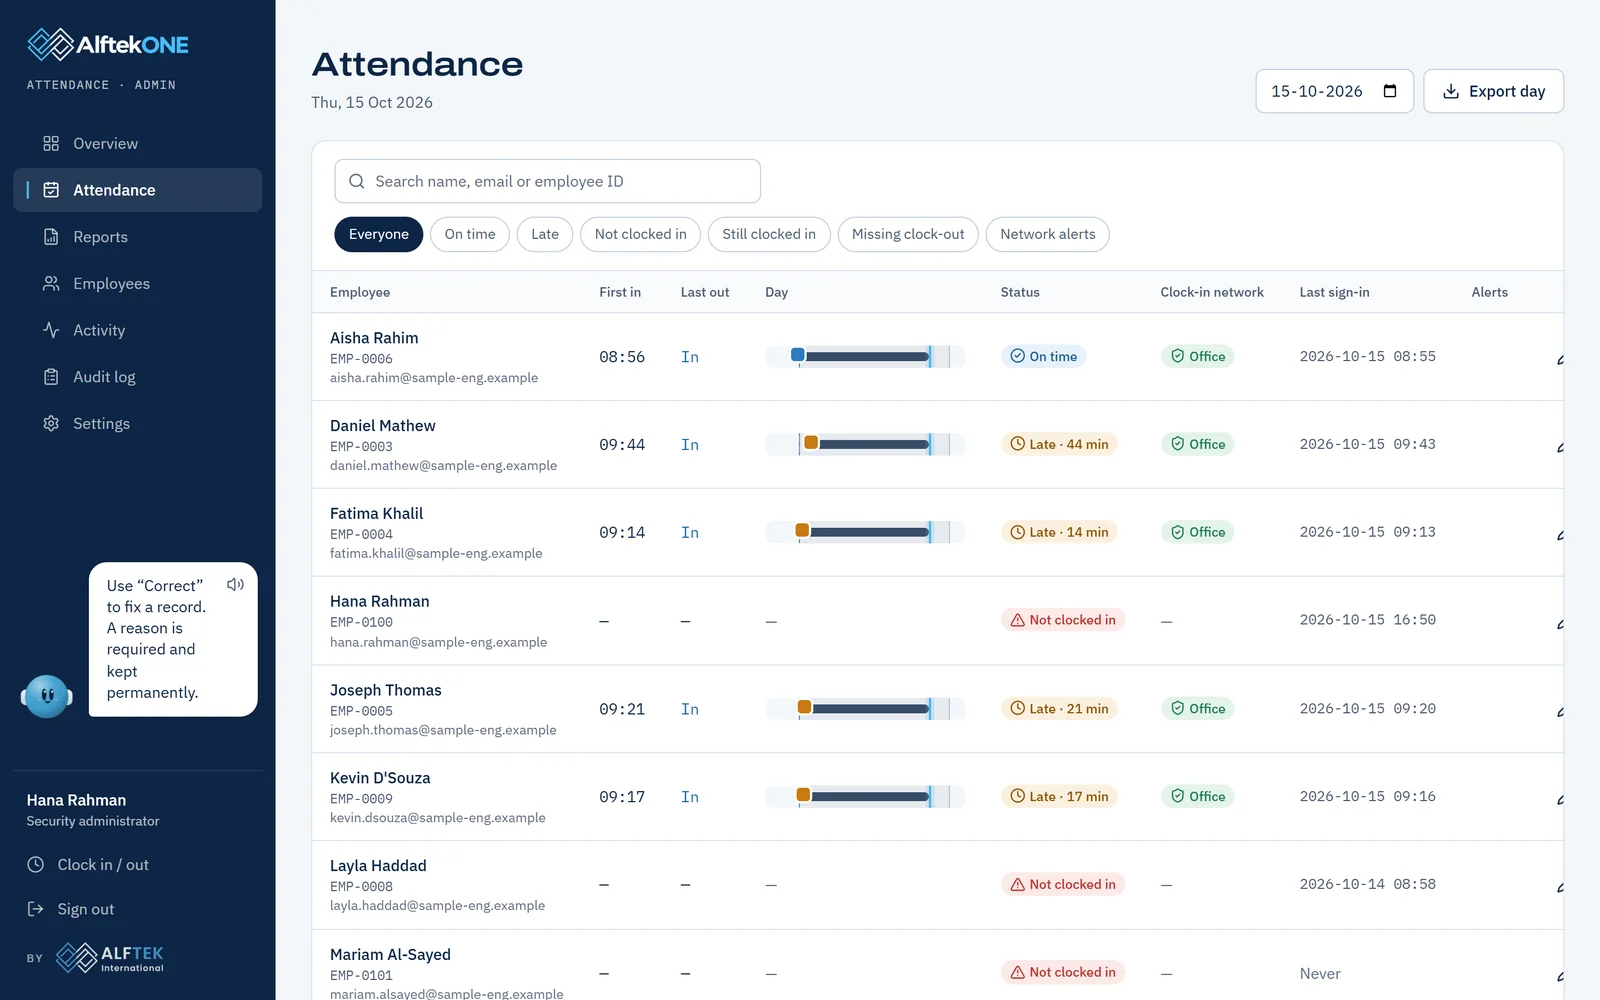This screenshot has width=1600, height=1000.
Task: Click the edit icon for Joseph Thomas
Action: tap(1560, 711)
